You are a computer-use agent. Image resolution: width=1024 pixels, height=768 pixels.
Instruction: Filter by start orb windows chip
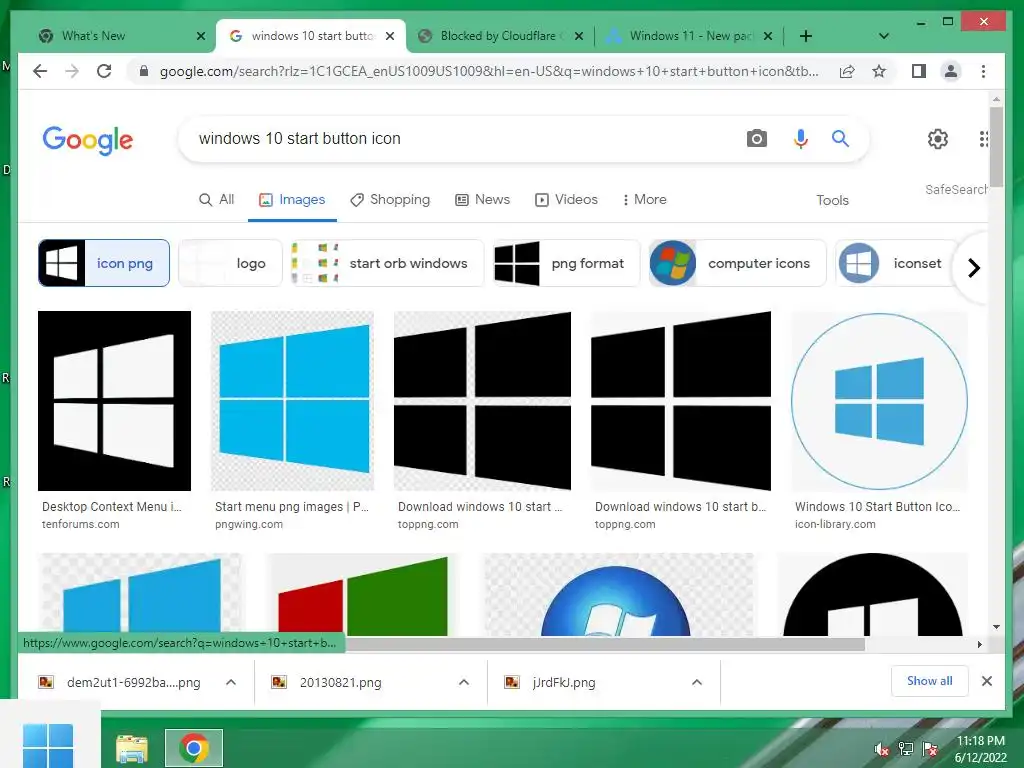[x=387, y=263]
